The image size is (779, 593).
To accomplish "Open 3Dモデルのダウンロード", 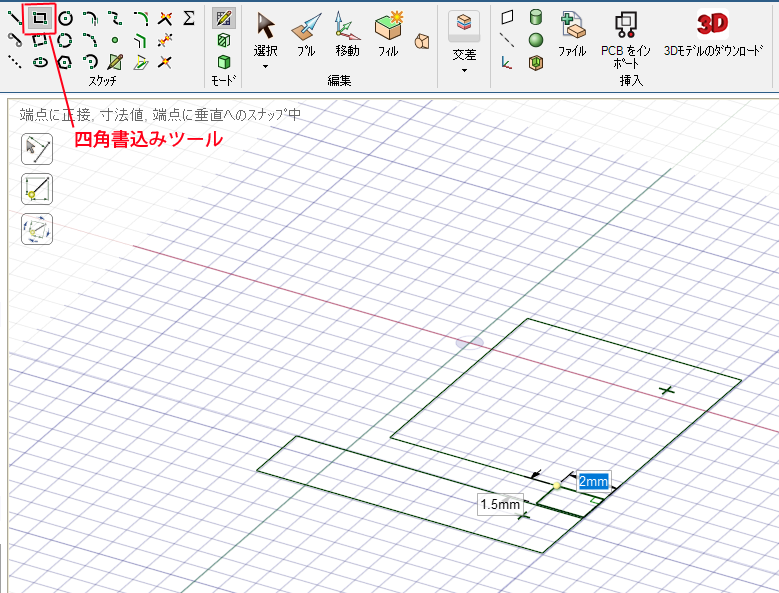I will 713,34.
